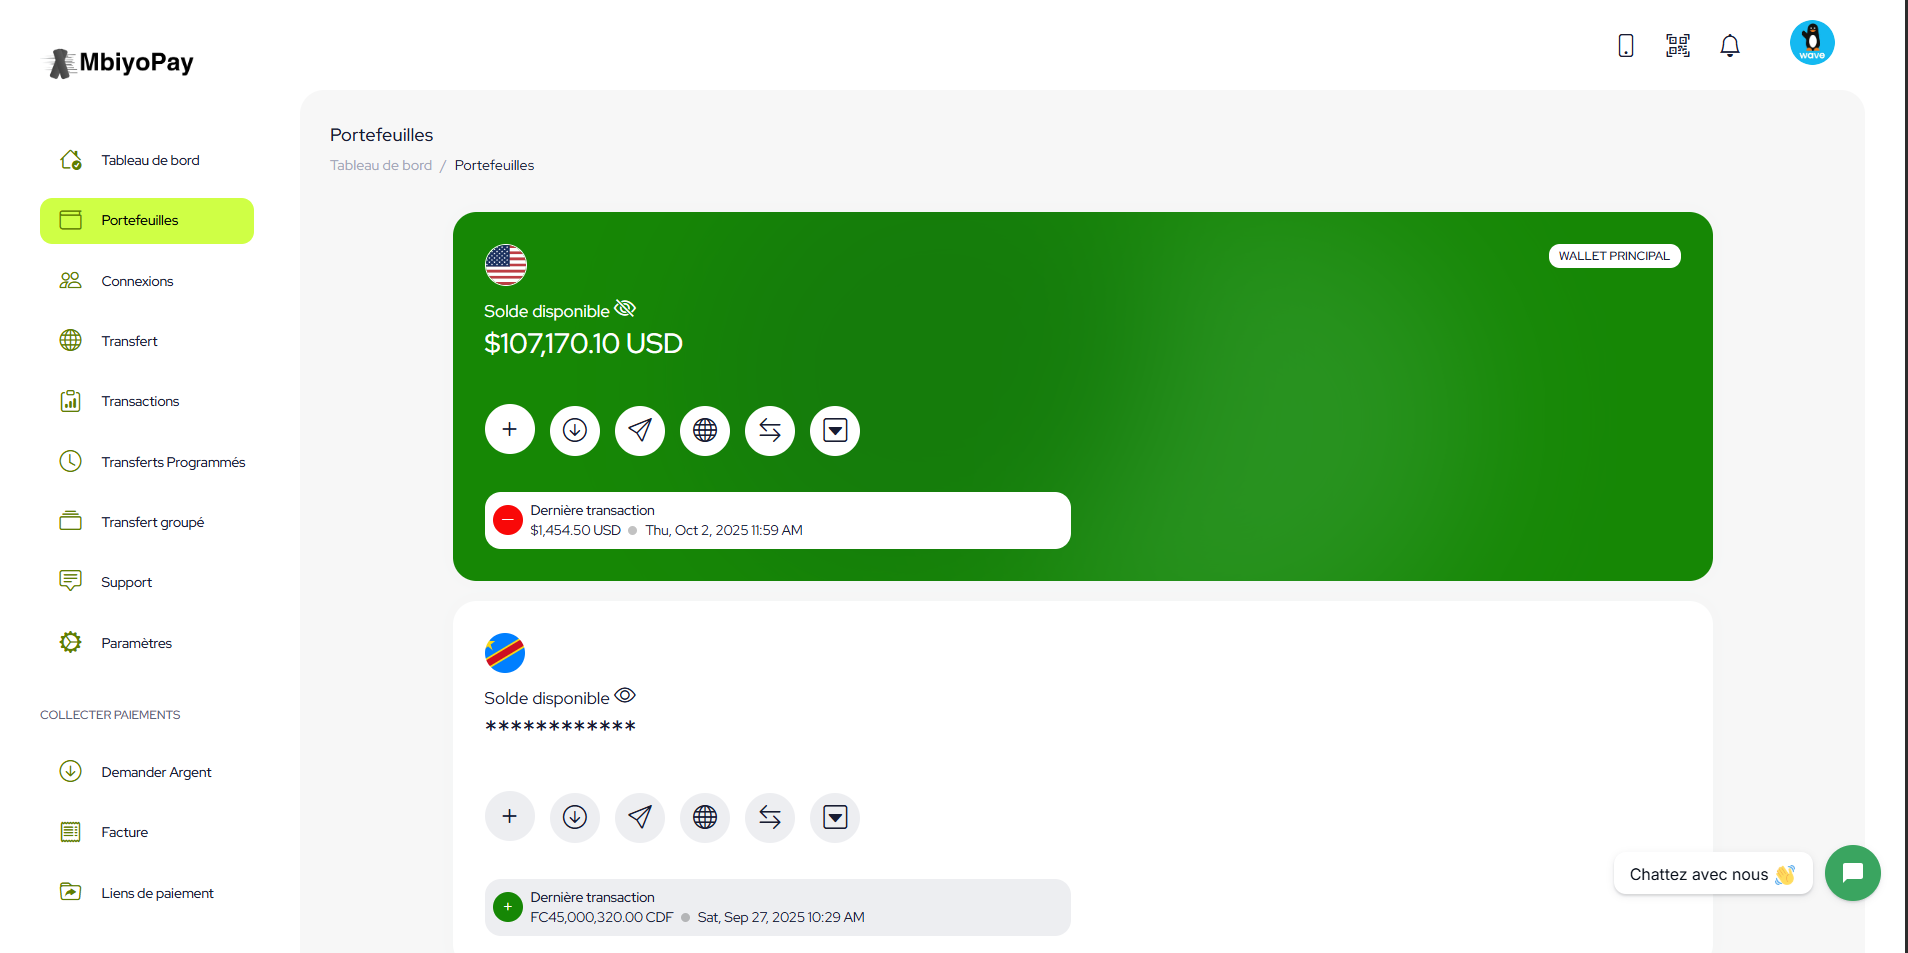Click the globe transfer icon in USD wallet
This screenshot has height=953, width=1908.
(x=705, y=430)
